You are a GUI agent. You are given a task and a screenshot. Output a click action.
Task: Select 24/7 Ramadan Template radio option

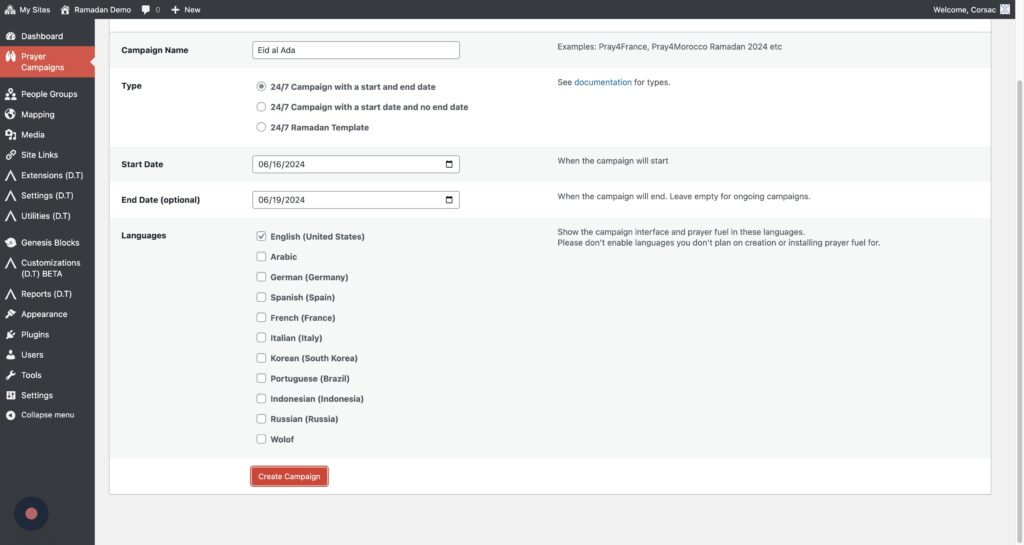261,128
